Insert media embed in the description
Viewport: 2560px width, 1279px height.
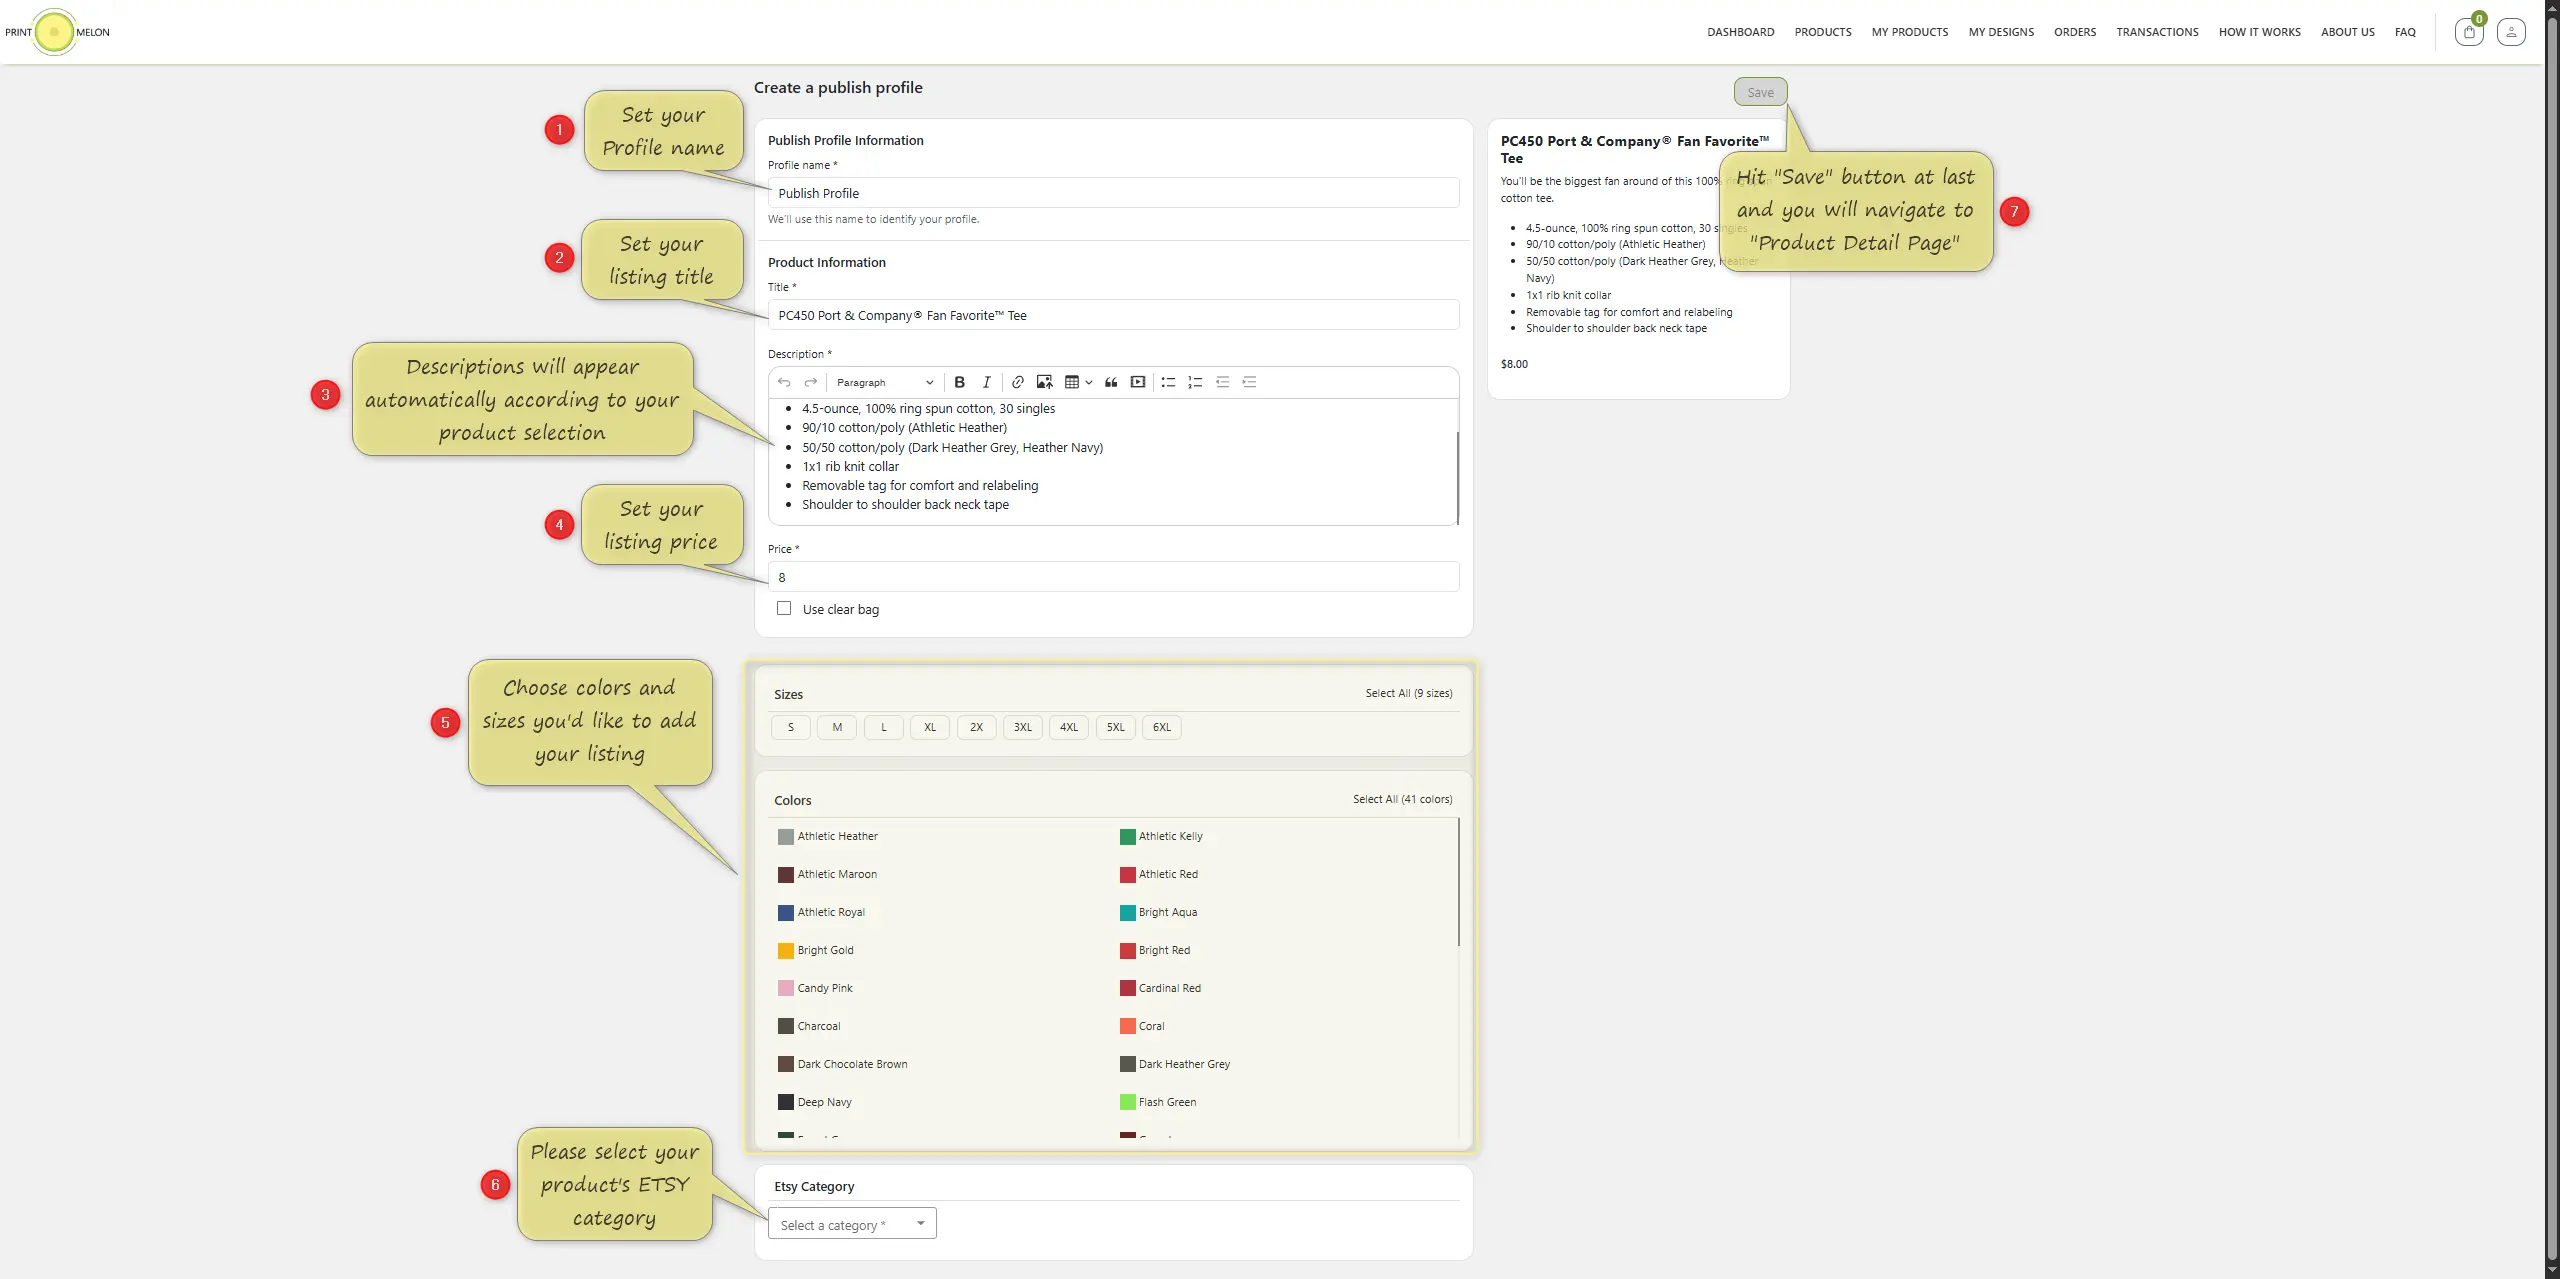tap(1138, 382)
